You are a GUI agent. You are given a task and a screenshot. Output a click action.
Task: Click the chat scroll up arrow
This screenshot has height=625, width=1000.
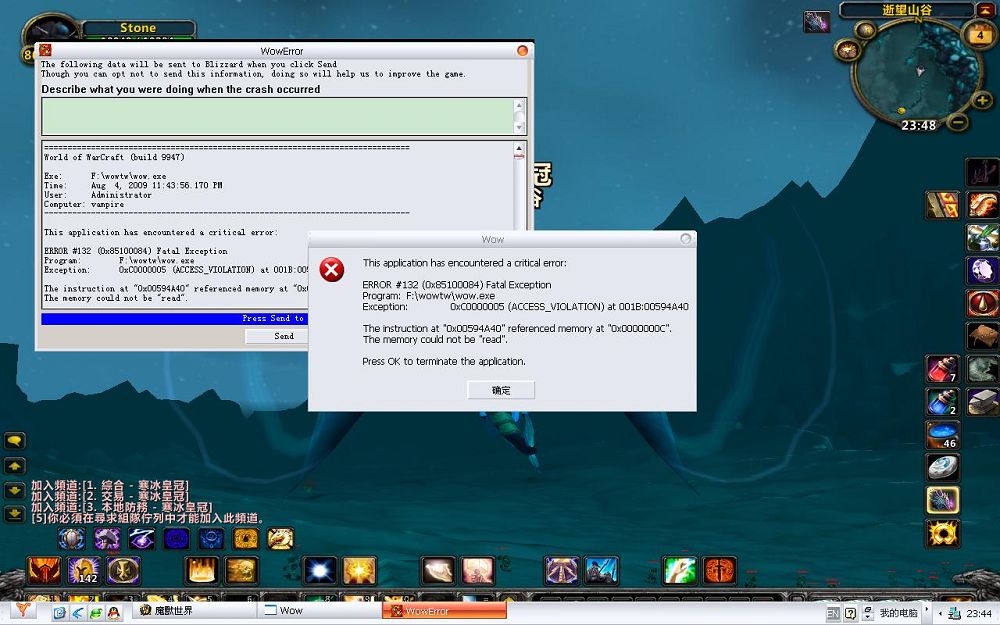[x=15, y=466]
